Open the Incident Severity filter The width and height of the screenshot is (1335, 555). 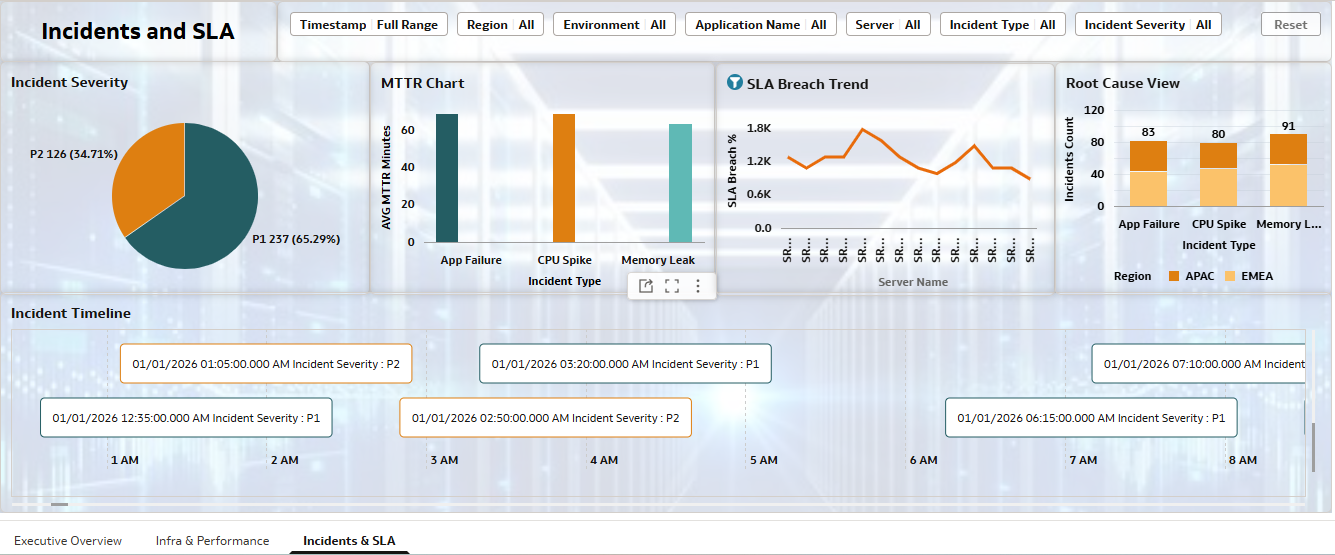[1147, 24]
